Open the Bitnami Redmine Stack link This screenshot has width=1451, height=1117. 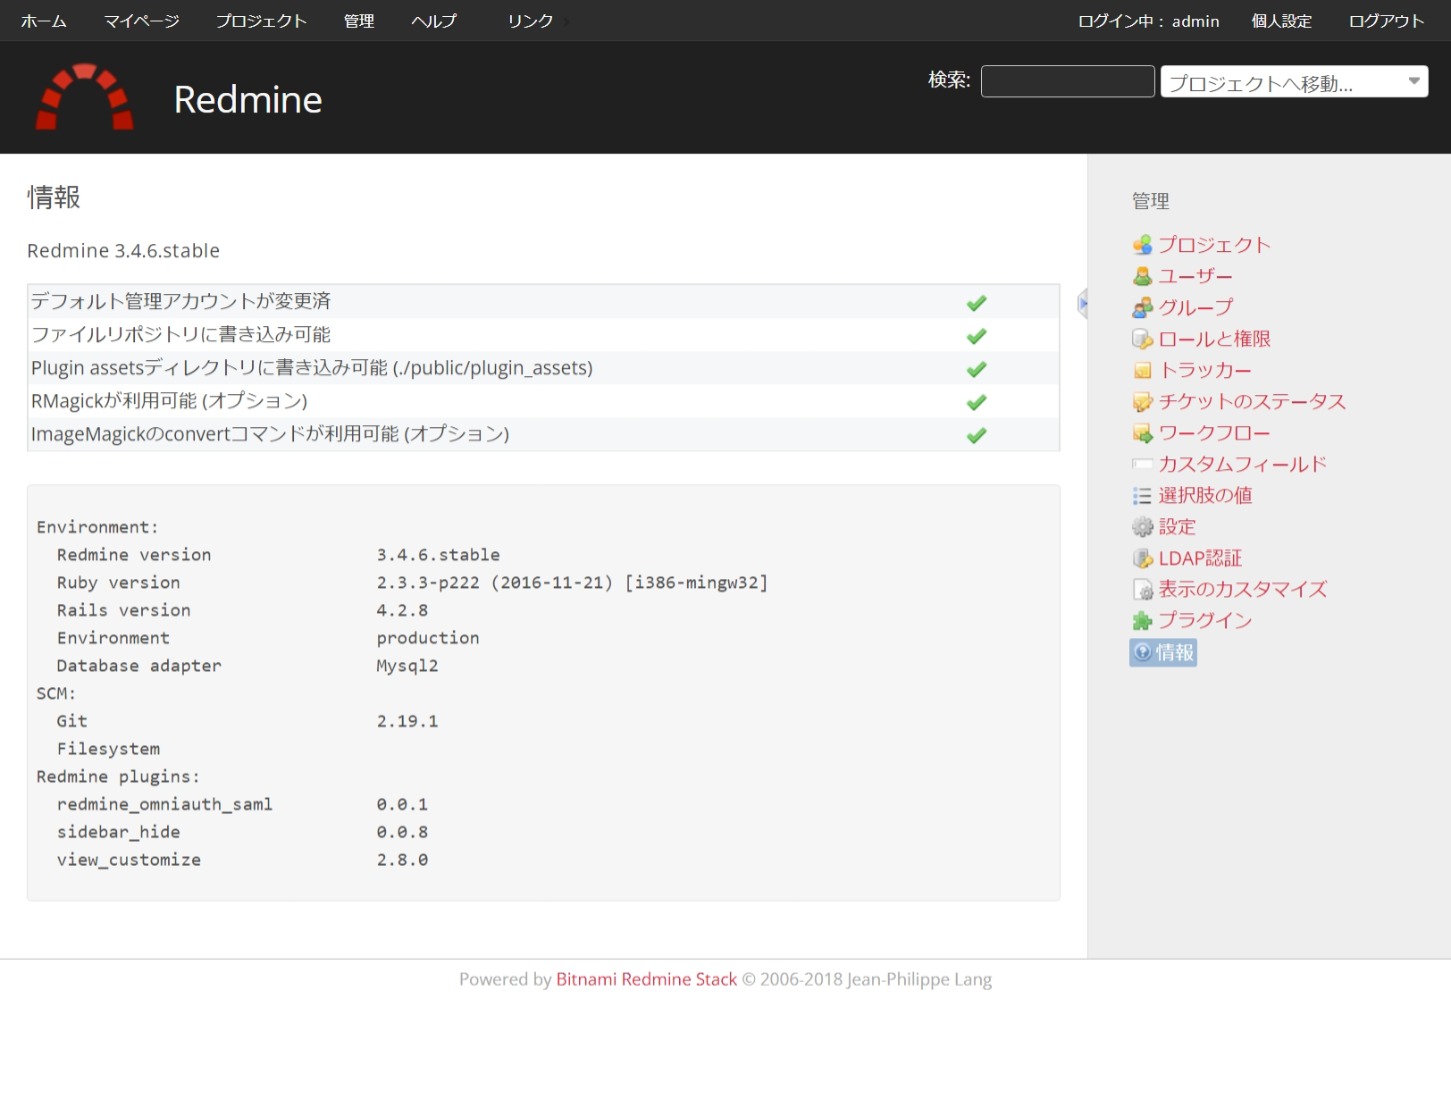pos(646,979)
